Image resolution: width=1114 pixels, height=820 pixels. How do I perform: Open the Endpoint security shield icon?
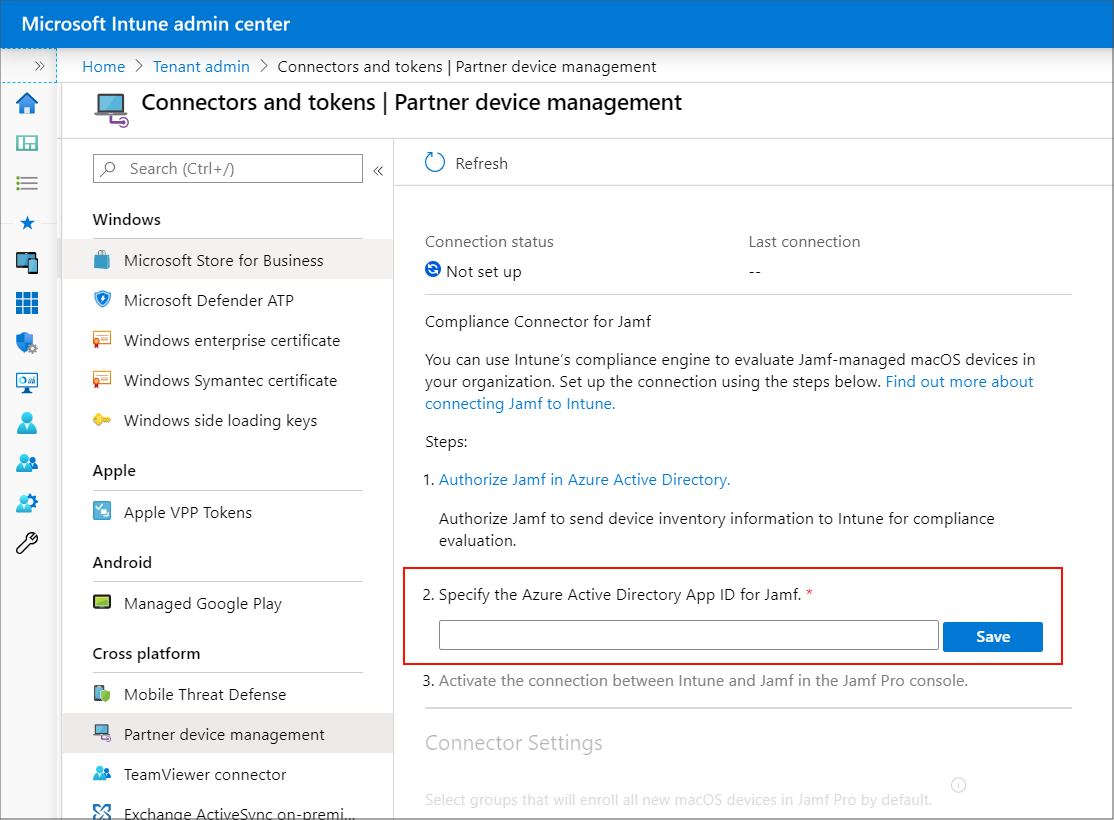(27, 343)
